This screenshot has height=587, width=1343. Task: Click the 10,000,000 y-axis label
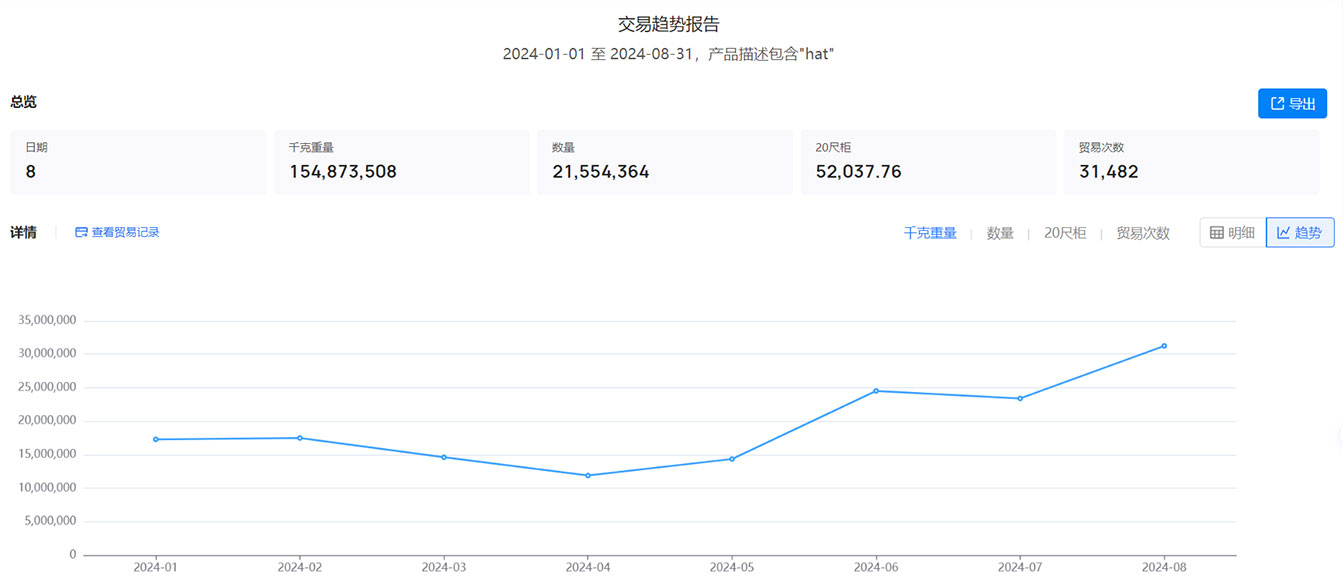click(x=48, y=487)
